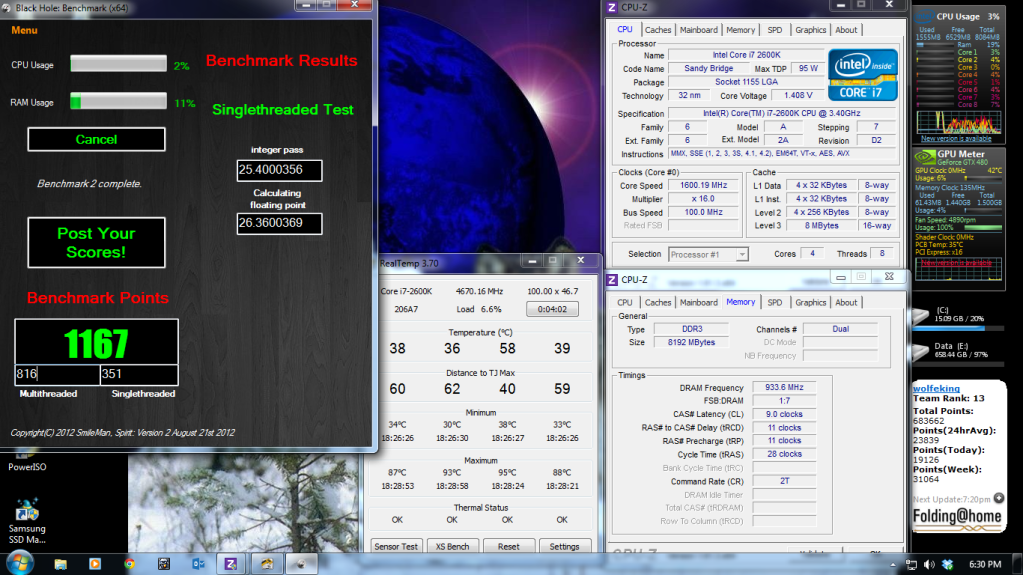Click the Black Hole RAM Usage bar
1023x575 pixels.
(x=119, y=101)
